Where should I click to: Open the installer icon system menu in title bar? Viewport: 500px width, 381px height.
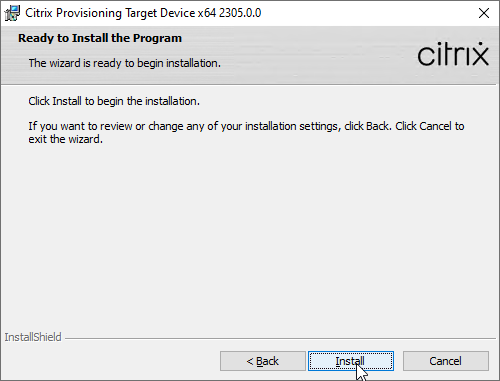point(12,13)
